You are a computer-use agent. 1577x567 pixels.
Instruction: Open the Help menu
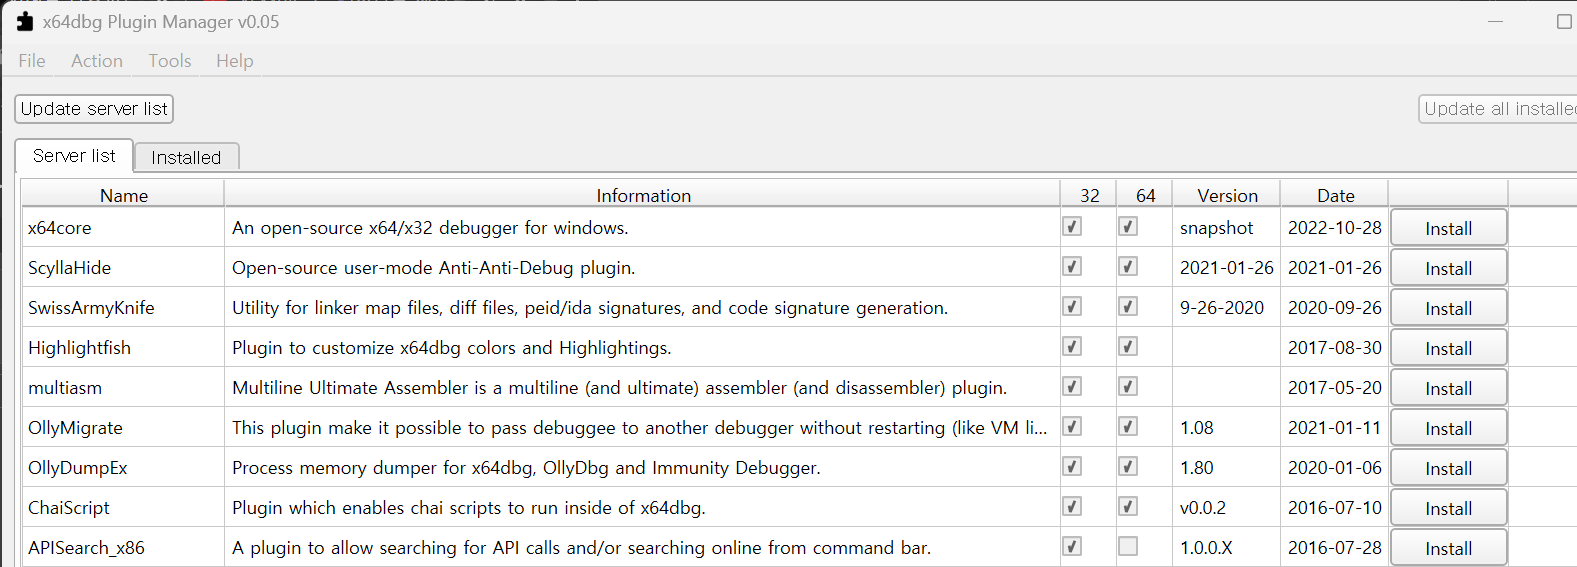pyautogui.click(x=235, y=61)
